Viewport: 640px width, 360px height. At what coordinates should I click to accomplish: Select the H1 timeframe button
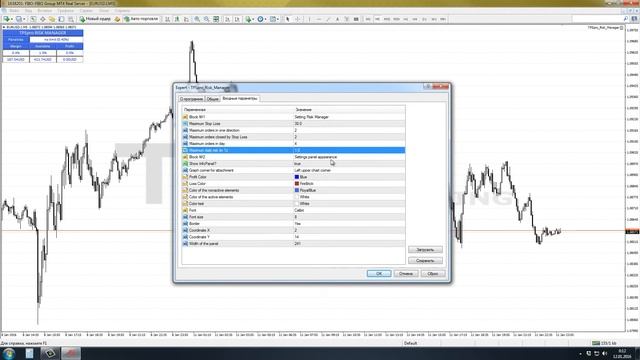click(406, 19)
